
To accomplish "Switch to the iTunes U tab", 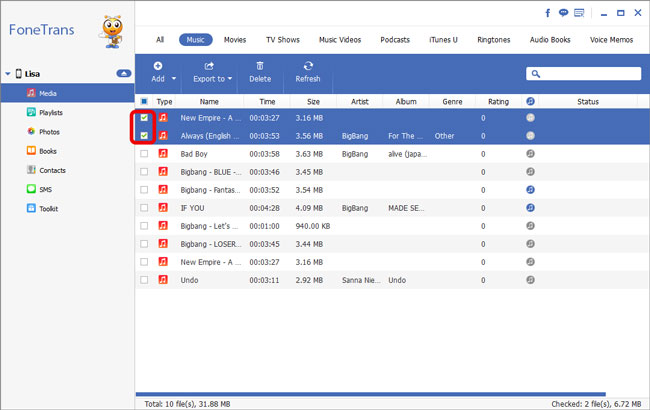I will (443, 40).
